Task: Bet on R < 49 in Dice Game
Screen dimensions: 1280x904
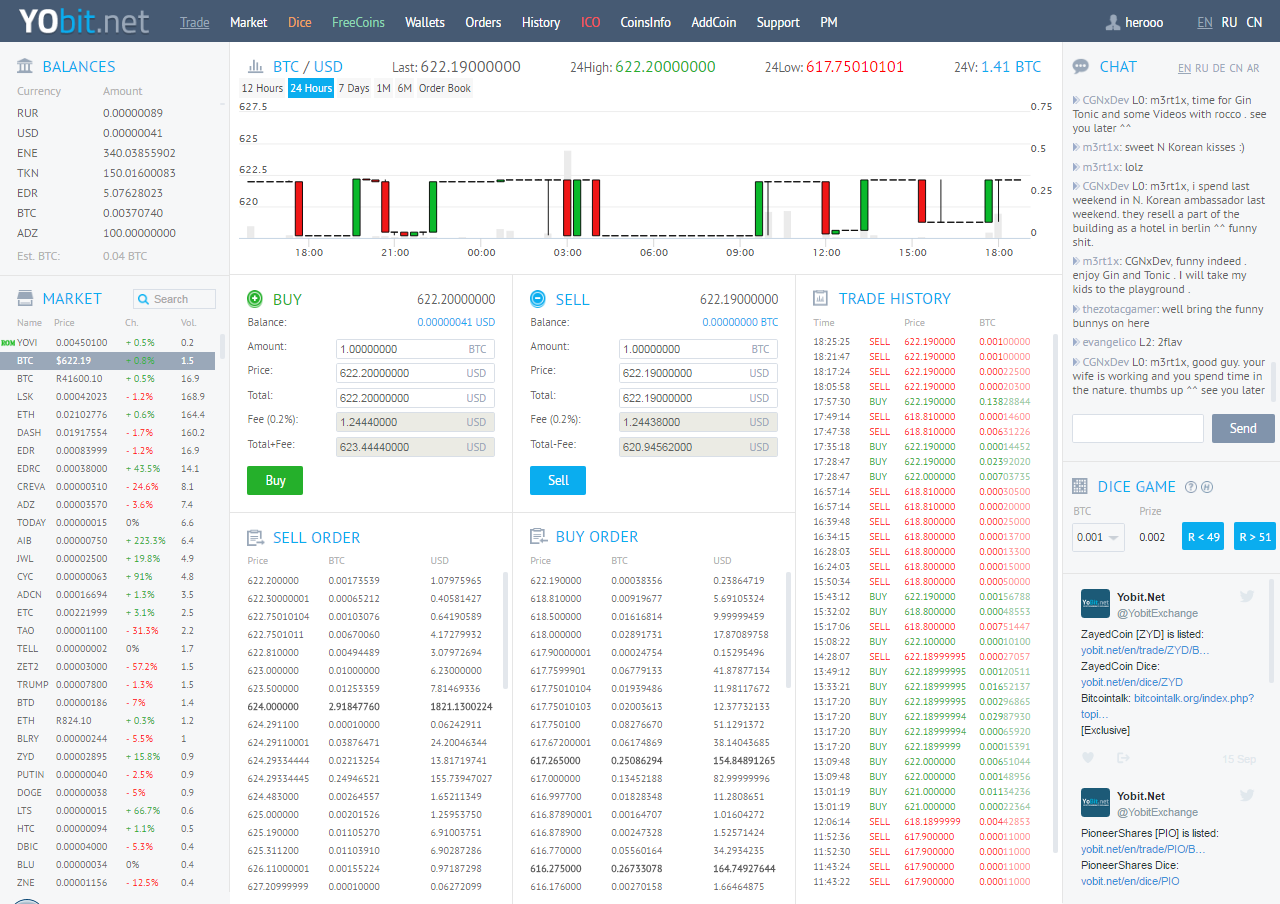Action: click(x=1203, y=537)
